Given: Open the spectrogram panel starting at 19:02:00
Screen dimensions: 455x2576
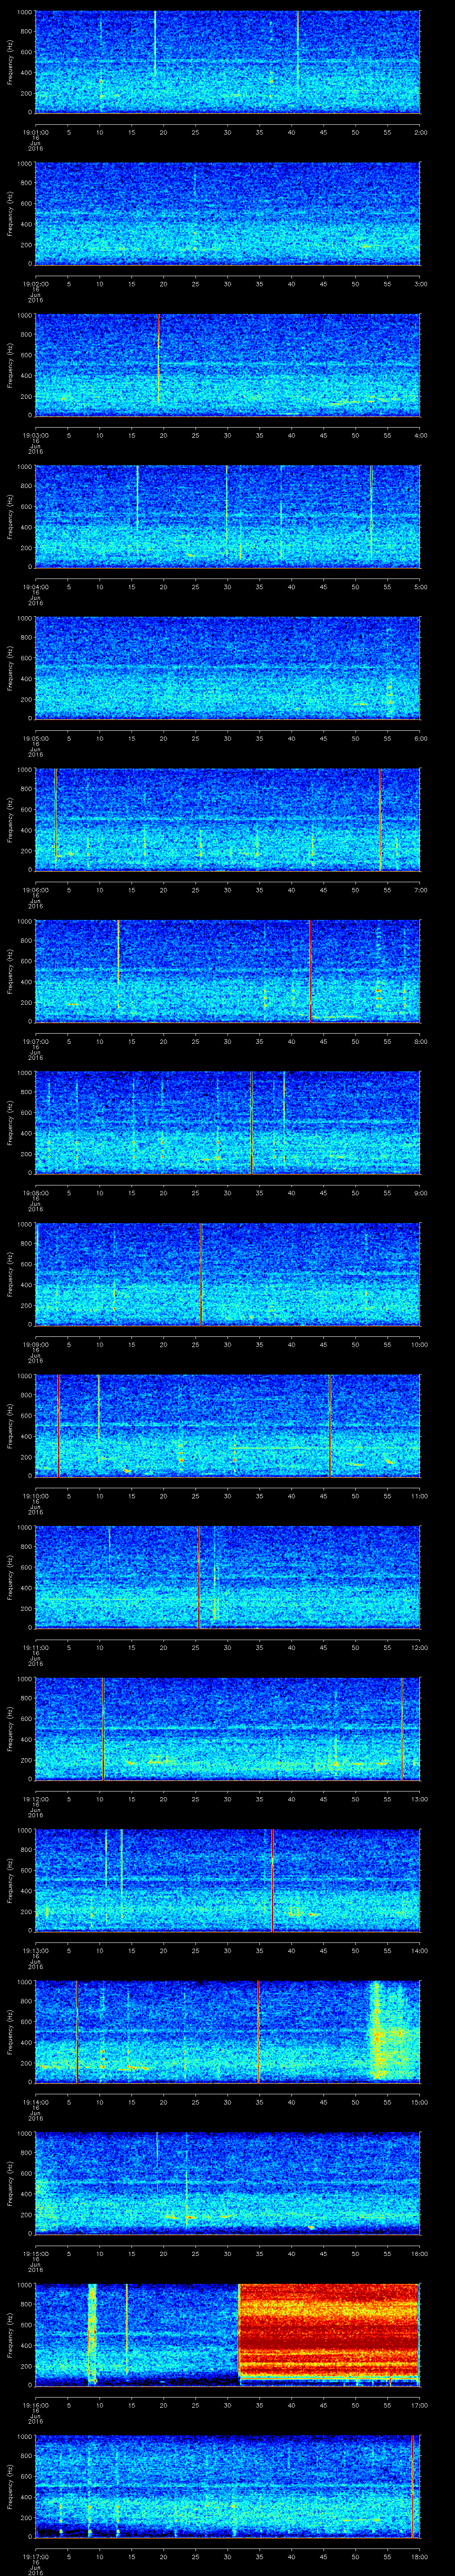Looking at the screenshot, I should tap(227, 214).
